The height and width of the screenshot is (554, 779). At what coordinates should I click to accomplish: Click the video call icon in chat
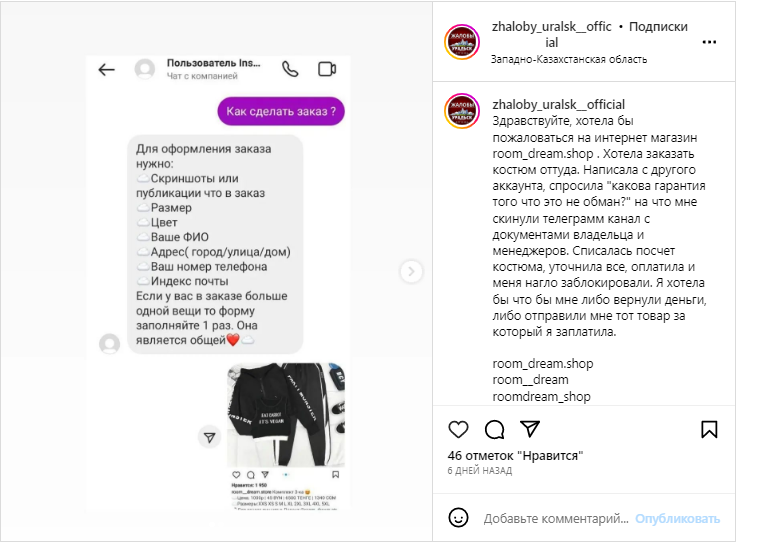327,69
